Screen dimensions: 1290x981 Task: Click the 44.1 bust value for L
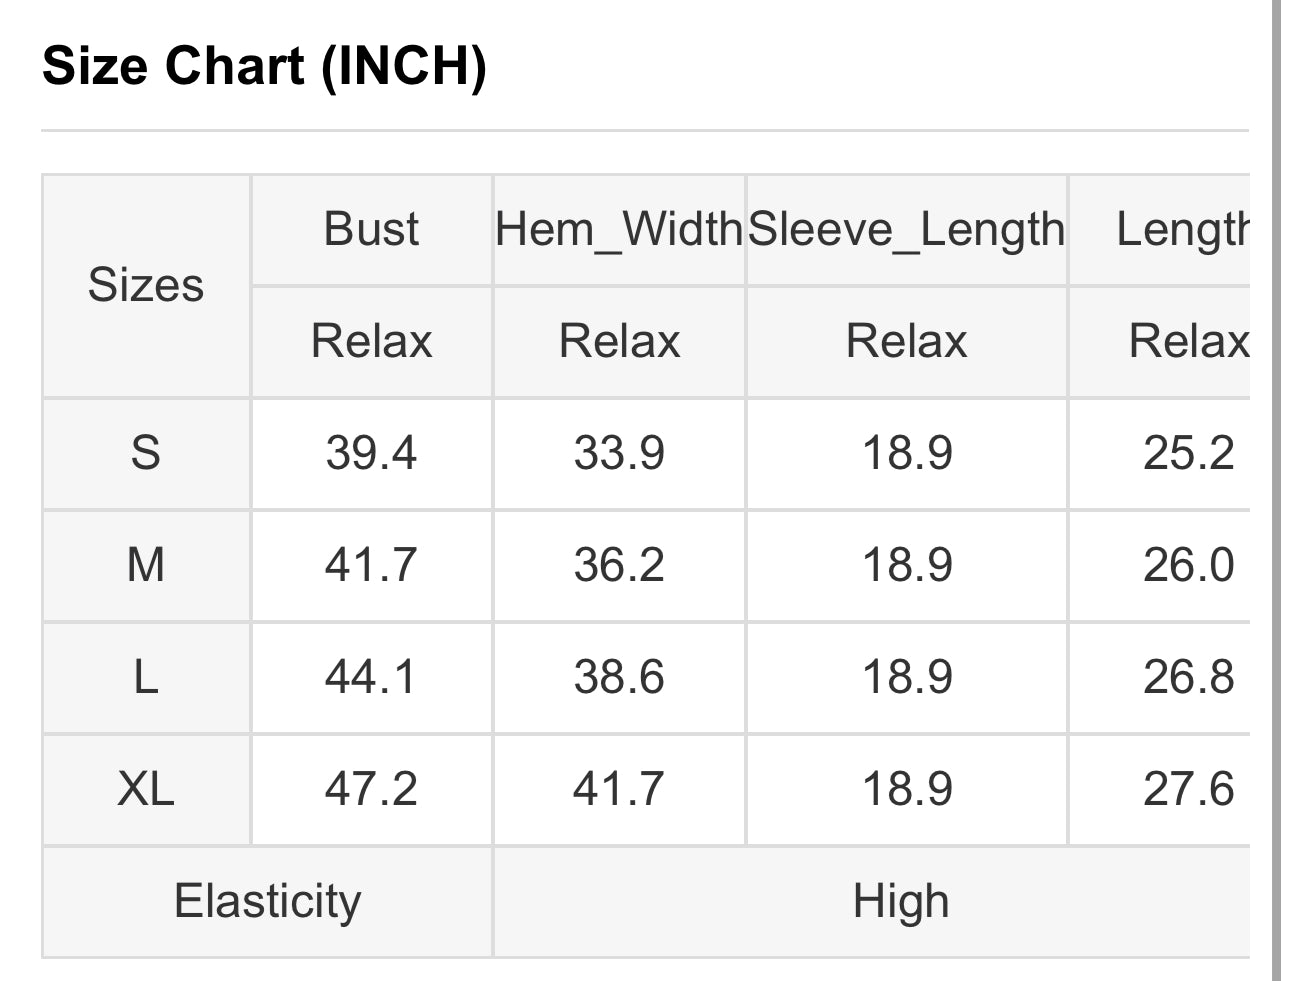coord(371,677)
